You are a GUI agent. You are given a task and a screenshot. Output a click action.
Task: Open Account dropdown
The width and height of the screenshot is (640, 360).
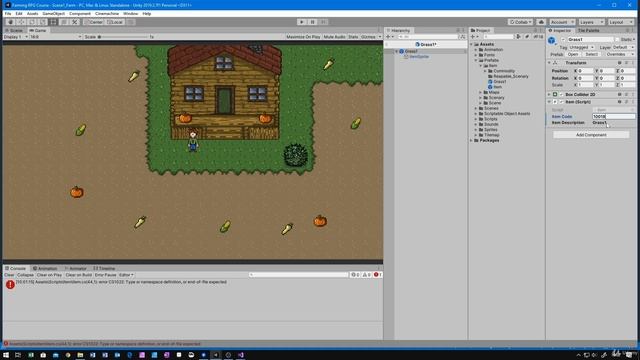pyautogui.click(x=561, y=22)
